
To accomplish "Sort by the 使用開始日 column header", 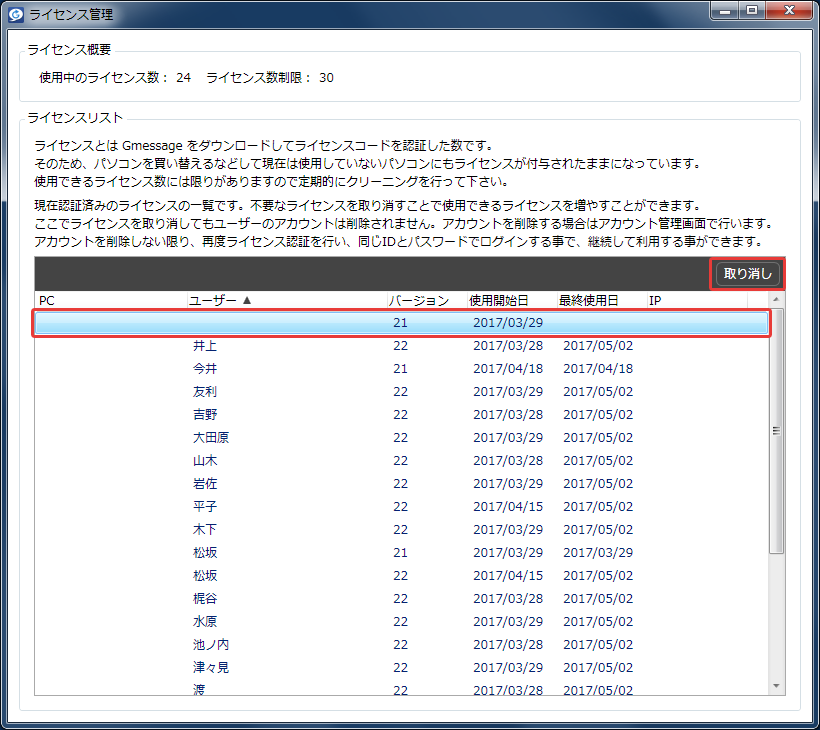I will click(512, 301).
